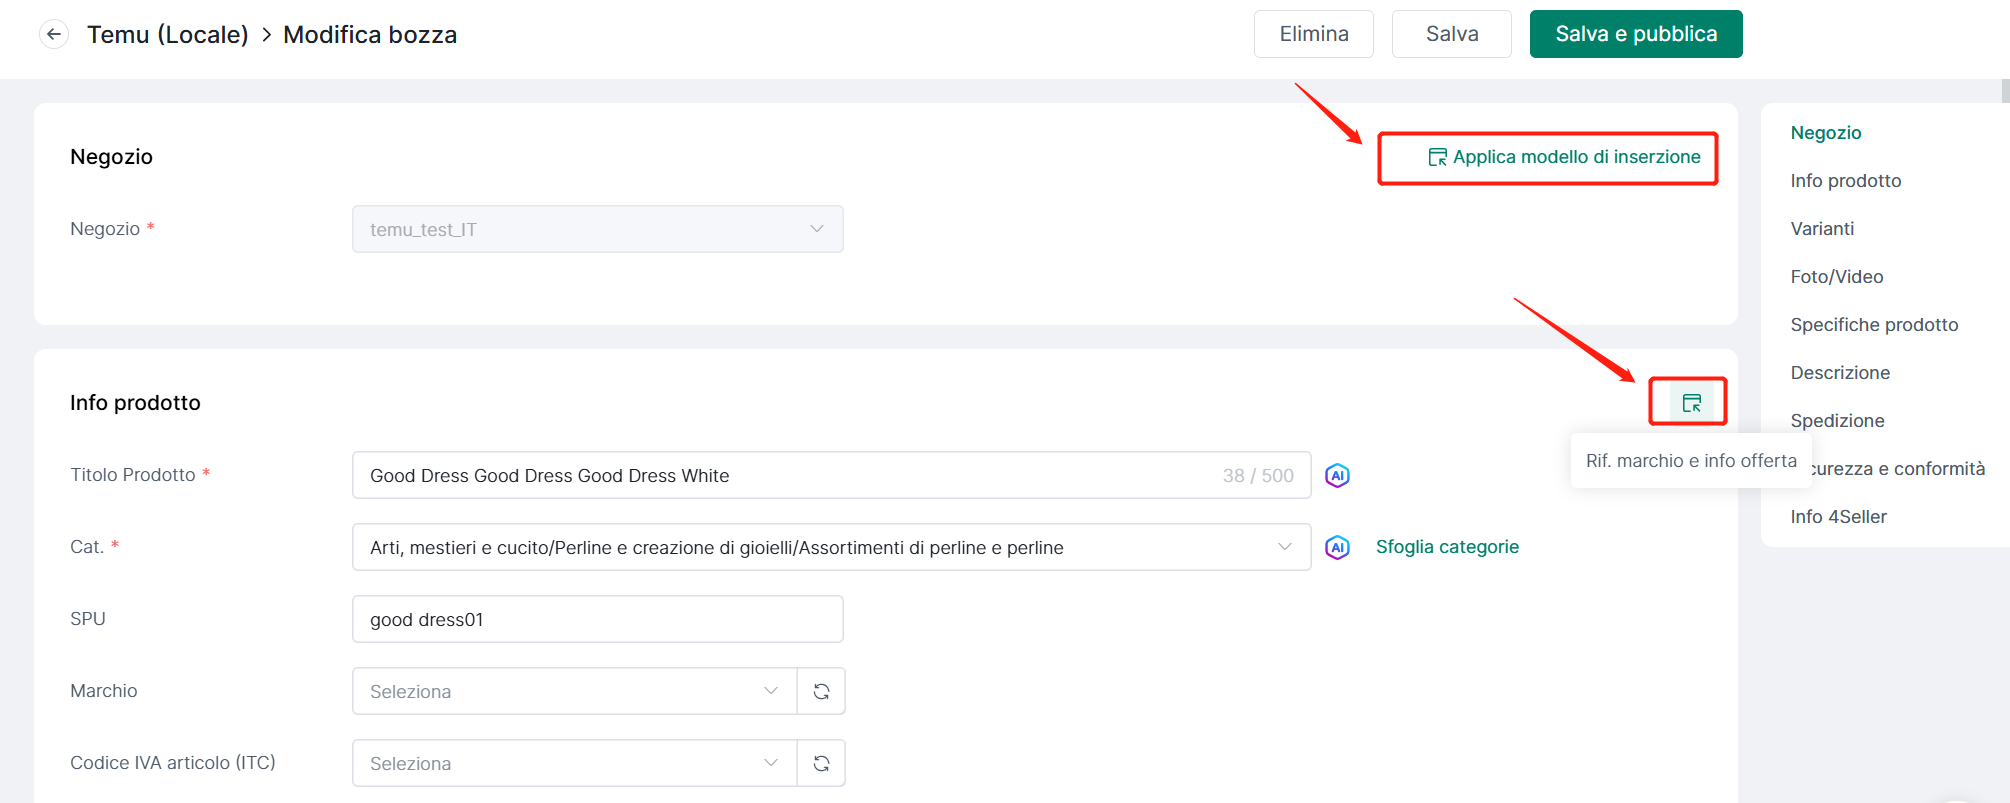
Task: Jump to the Spedizione section
Action: [1837, 421]
